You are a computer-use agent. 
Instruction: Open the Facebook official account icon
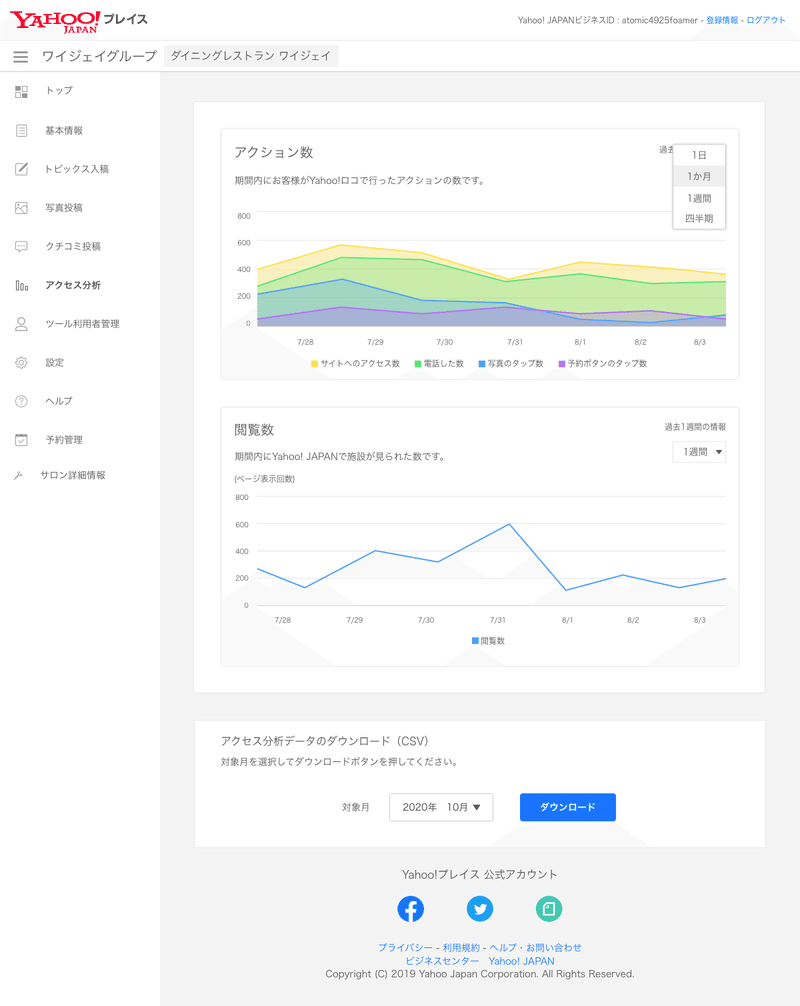point(411,908)
